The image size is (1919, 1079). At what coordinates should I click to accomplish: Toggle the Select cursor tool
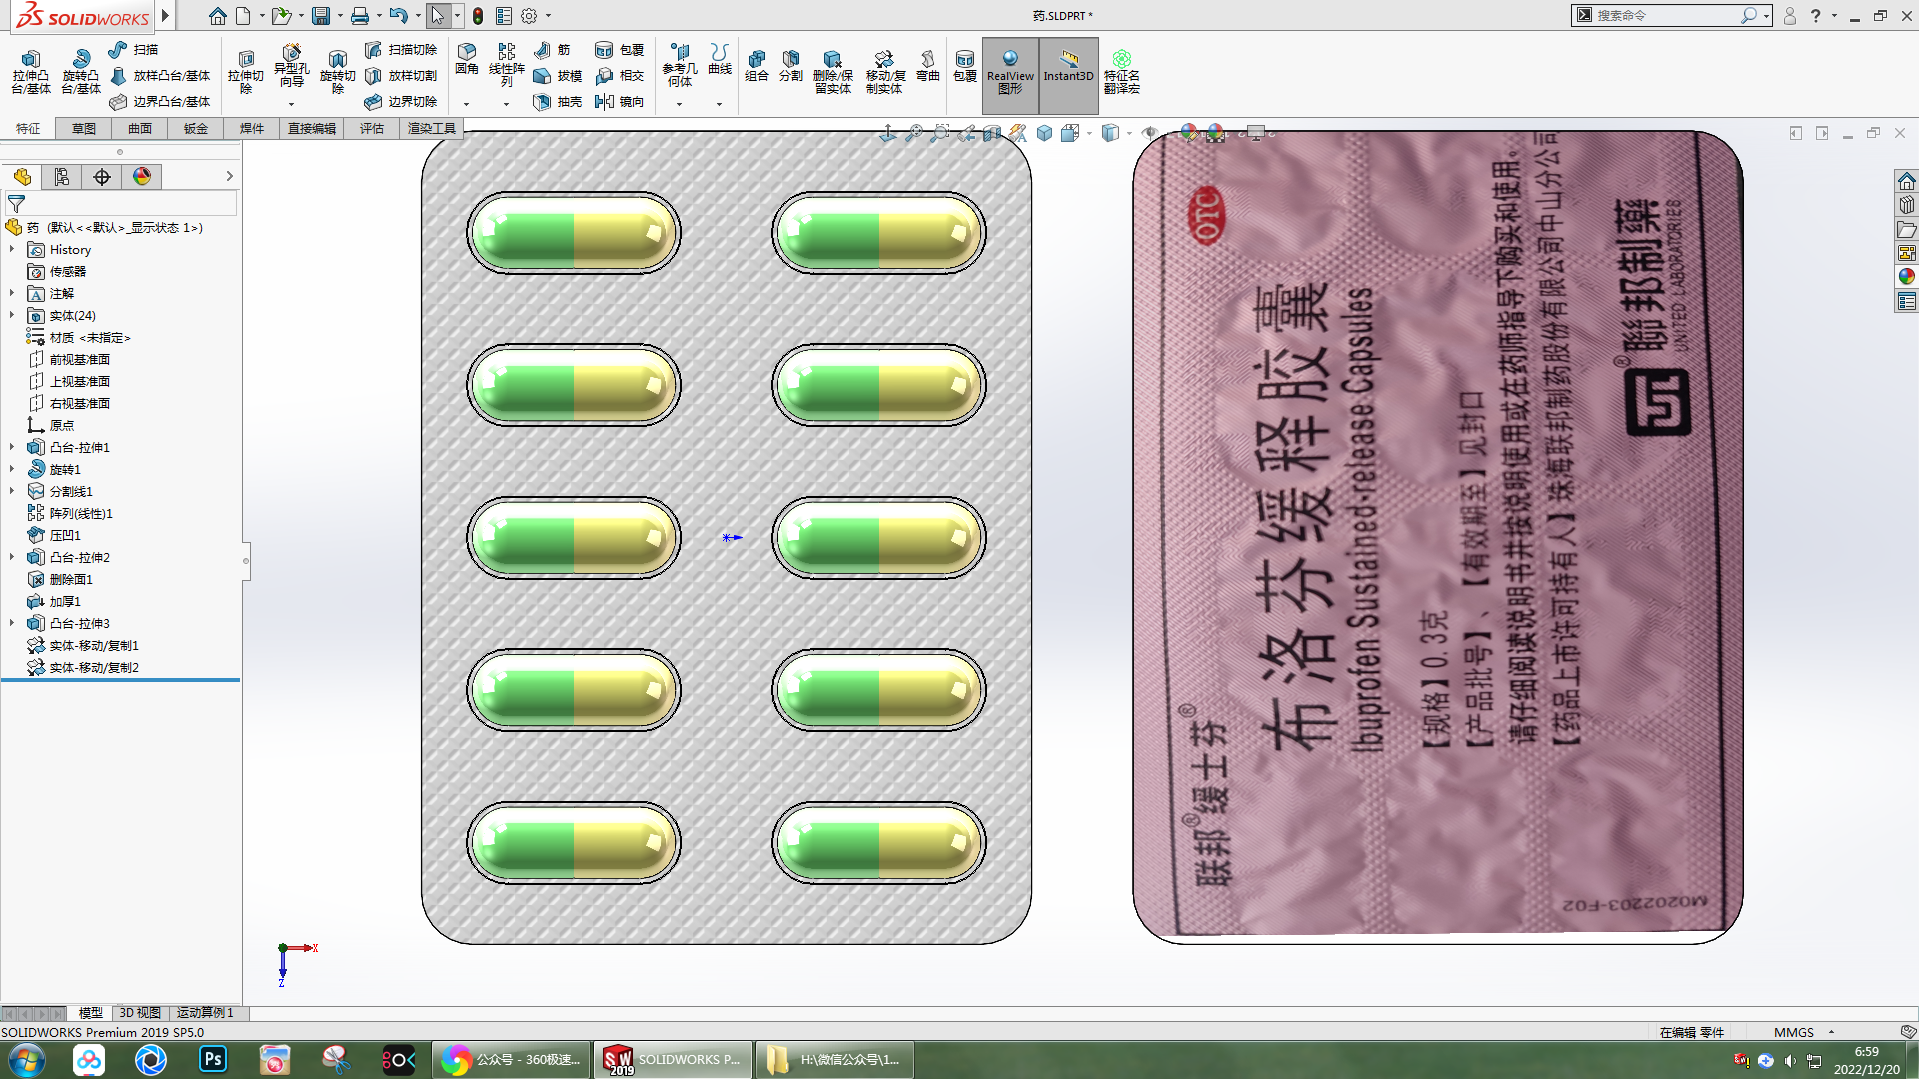[437, 16]
